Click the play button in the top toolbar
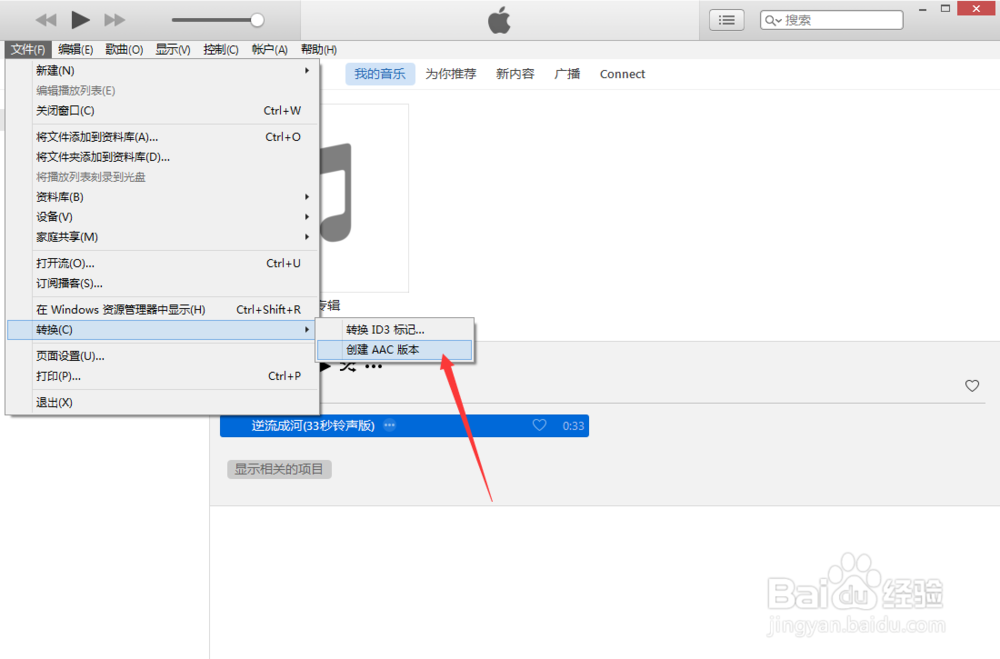 pos(80,18)
